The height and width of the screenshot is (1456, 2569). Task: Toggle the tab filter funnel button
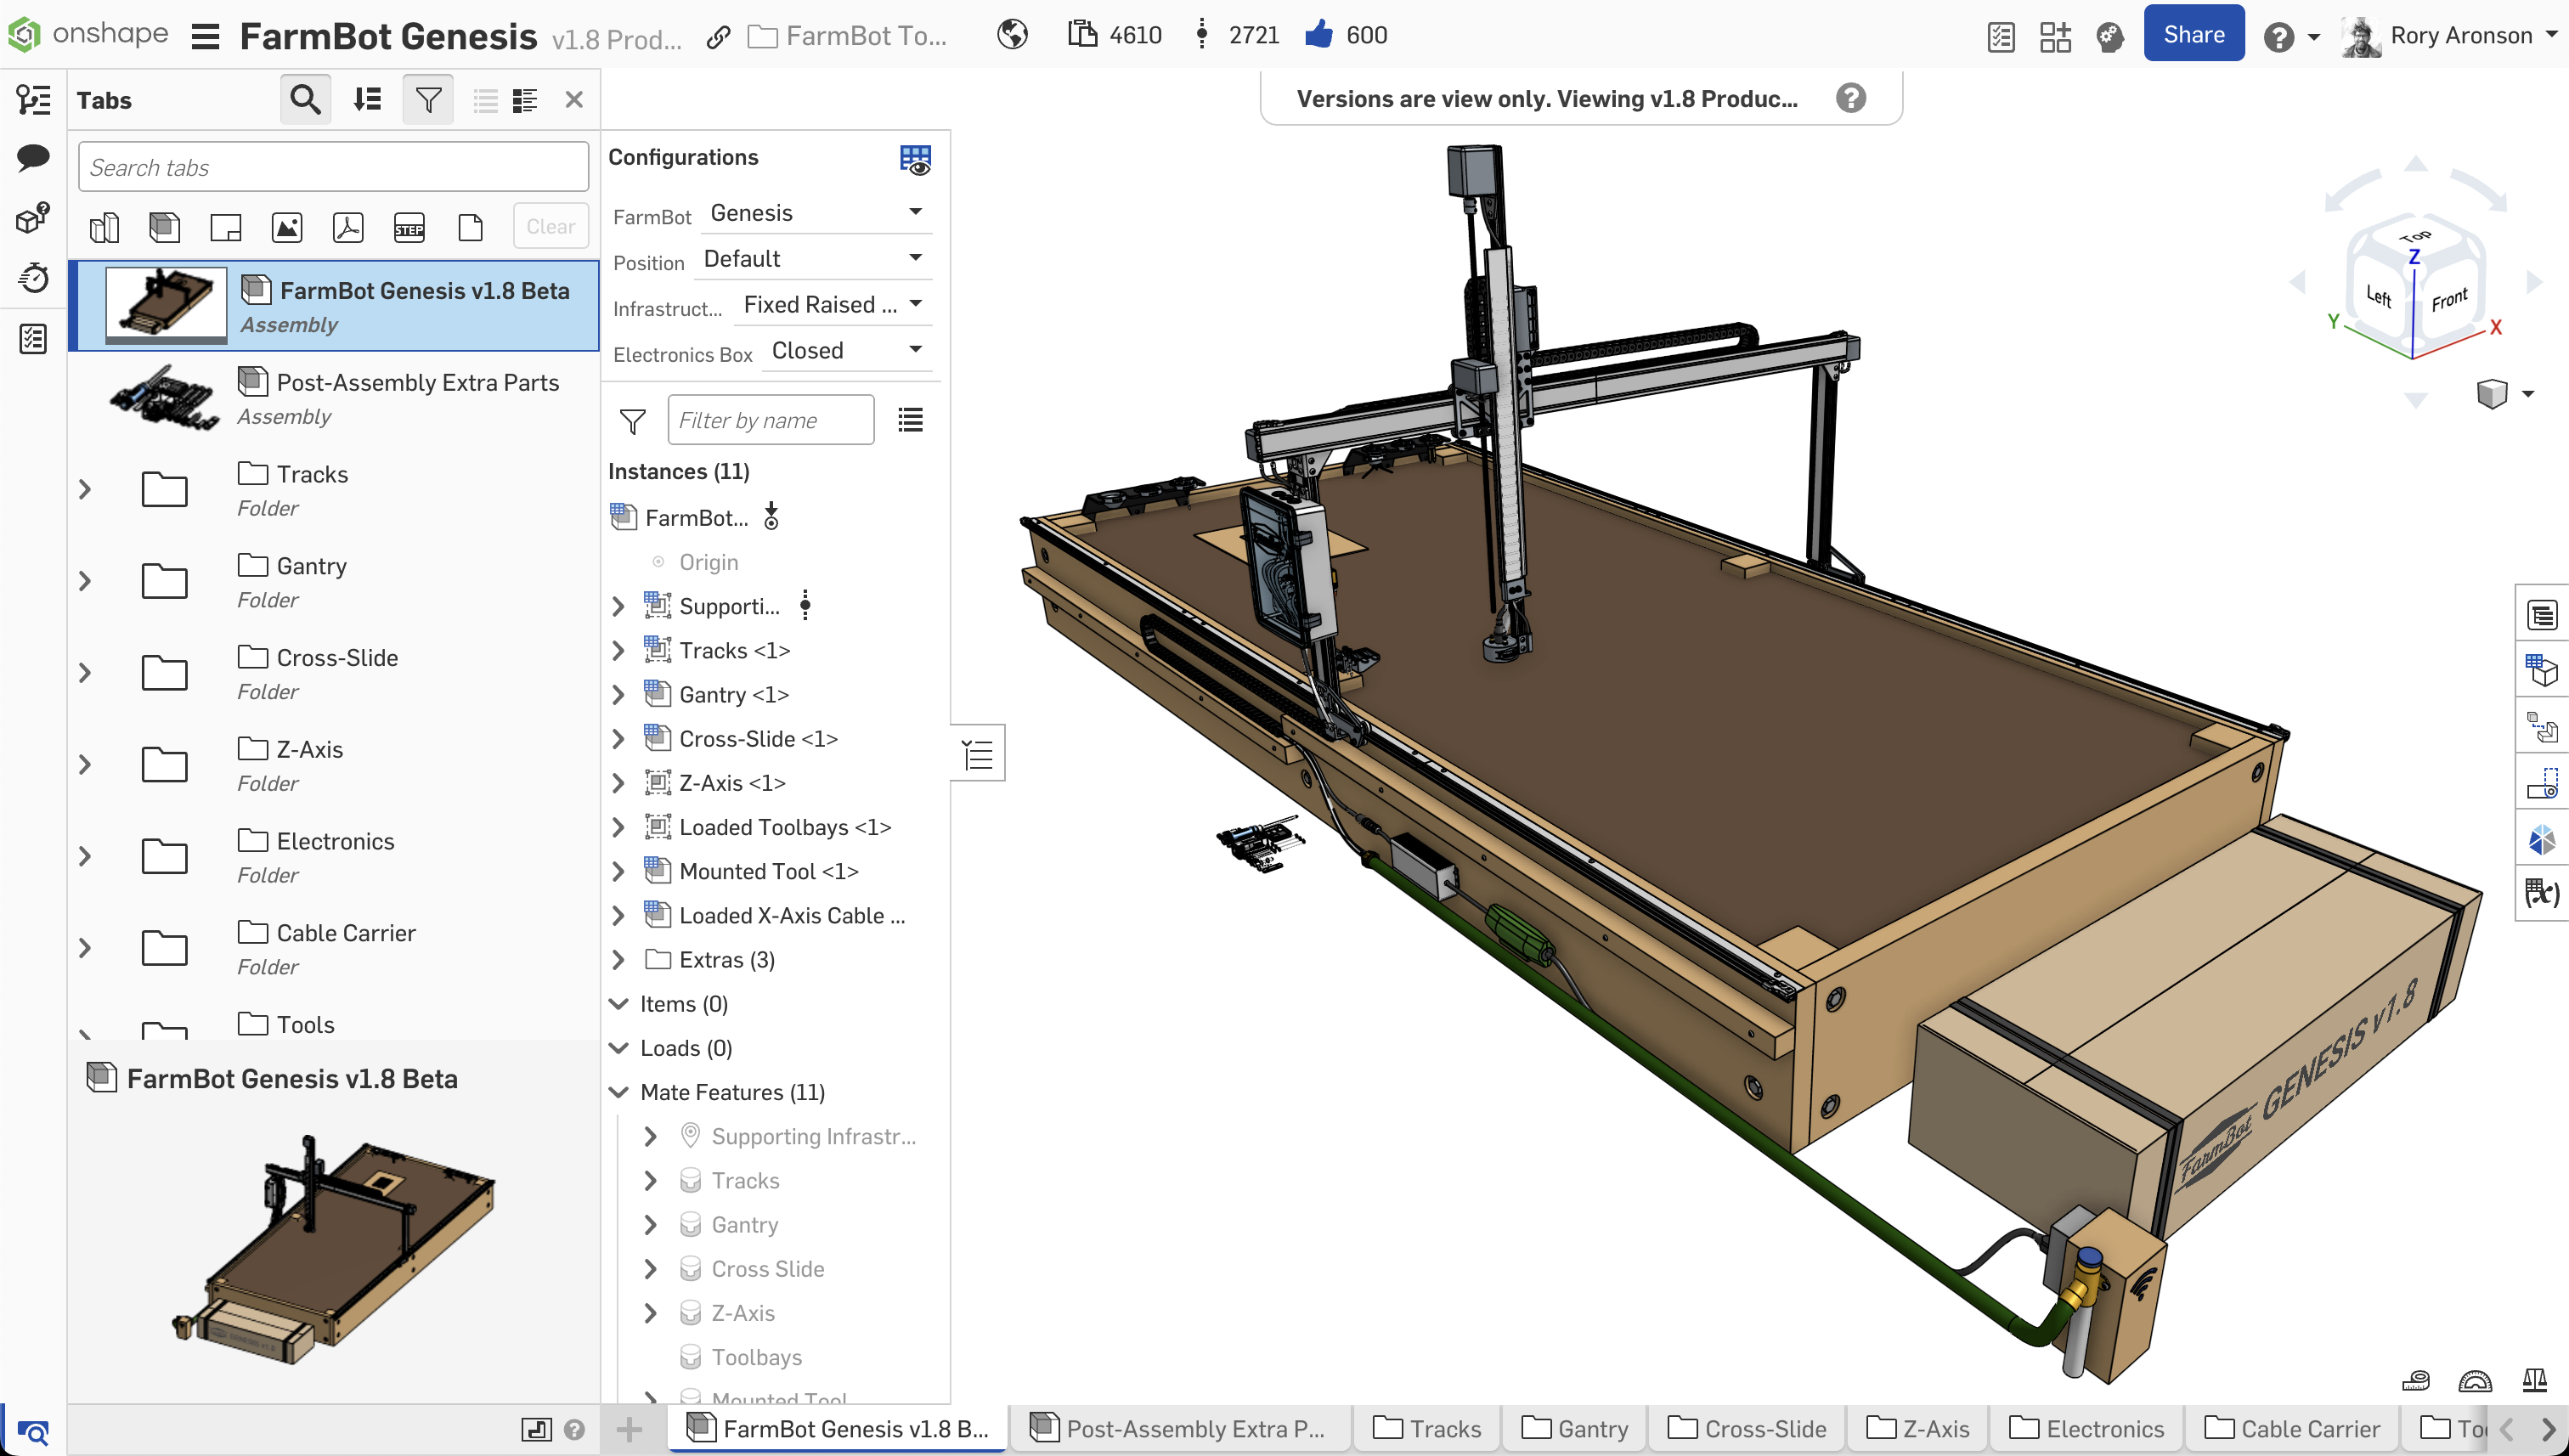pos(428,99)
